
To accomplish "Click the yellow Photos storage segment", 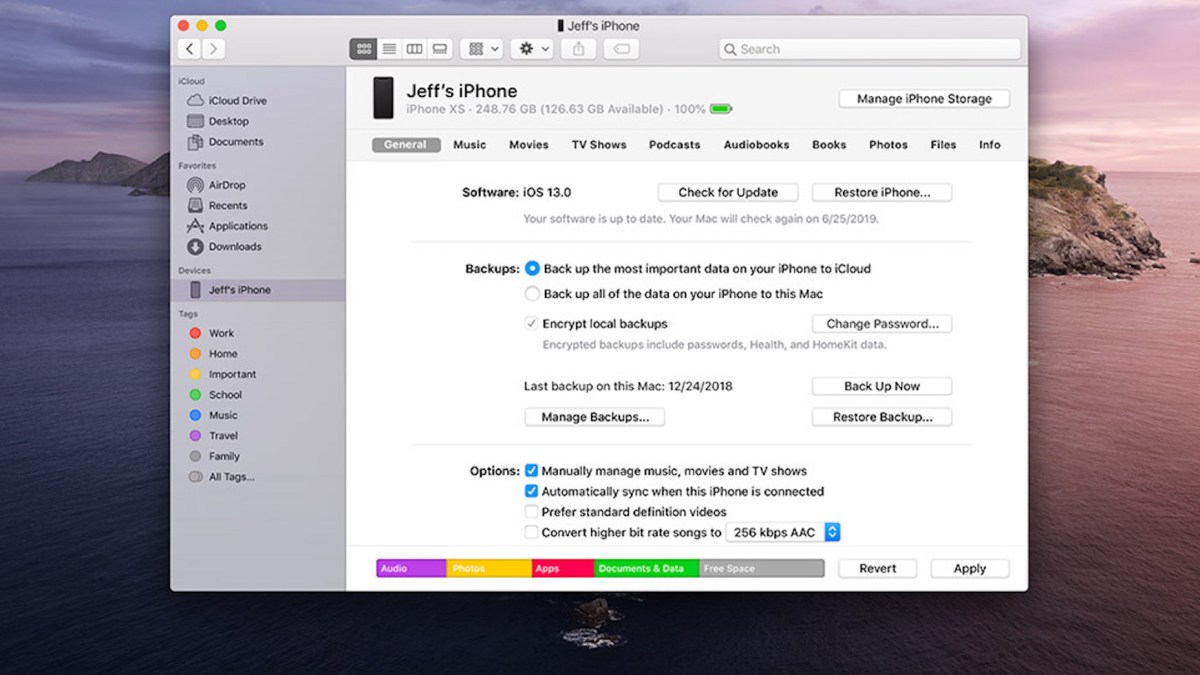I will tap(488, 568).
